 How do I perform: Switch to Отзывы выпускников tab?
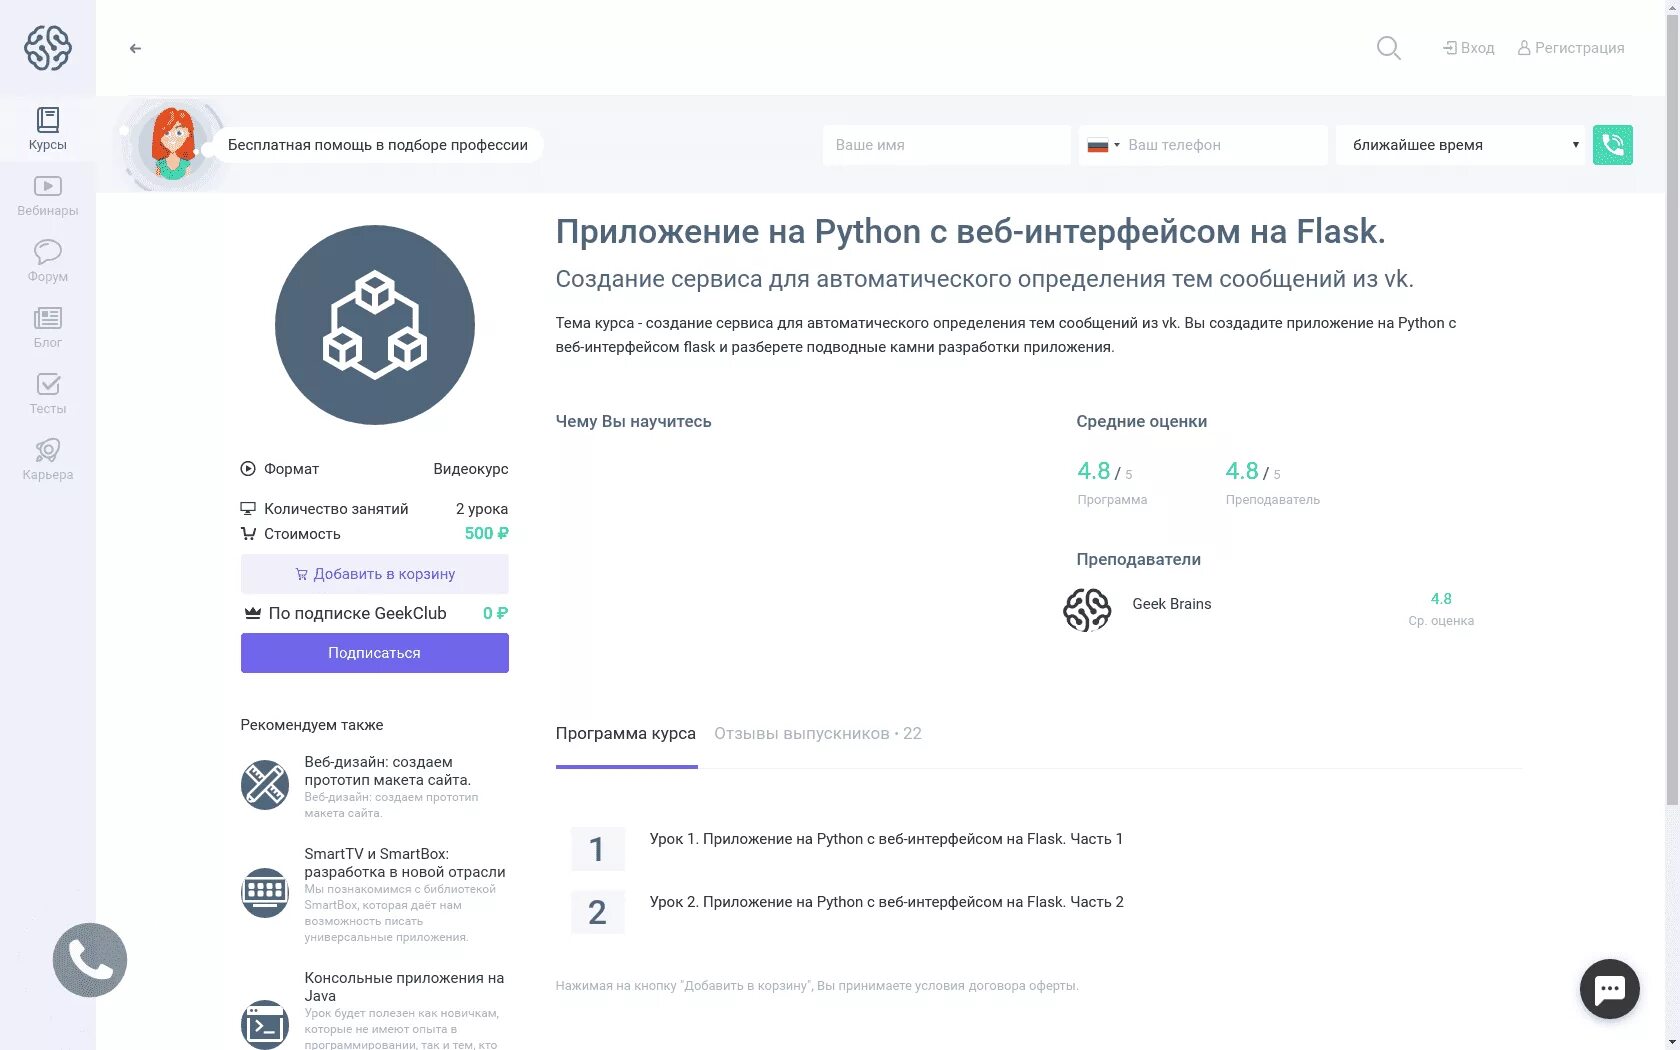tap(818, 733)
